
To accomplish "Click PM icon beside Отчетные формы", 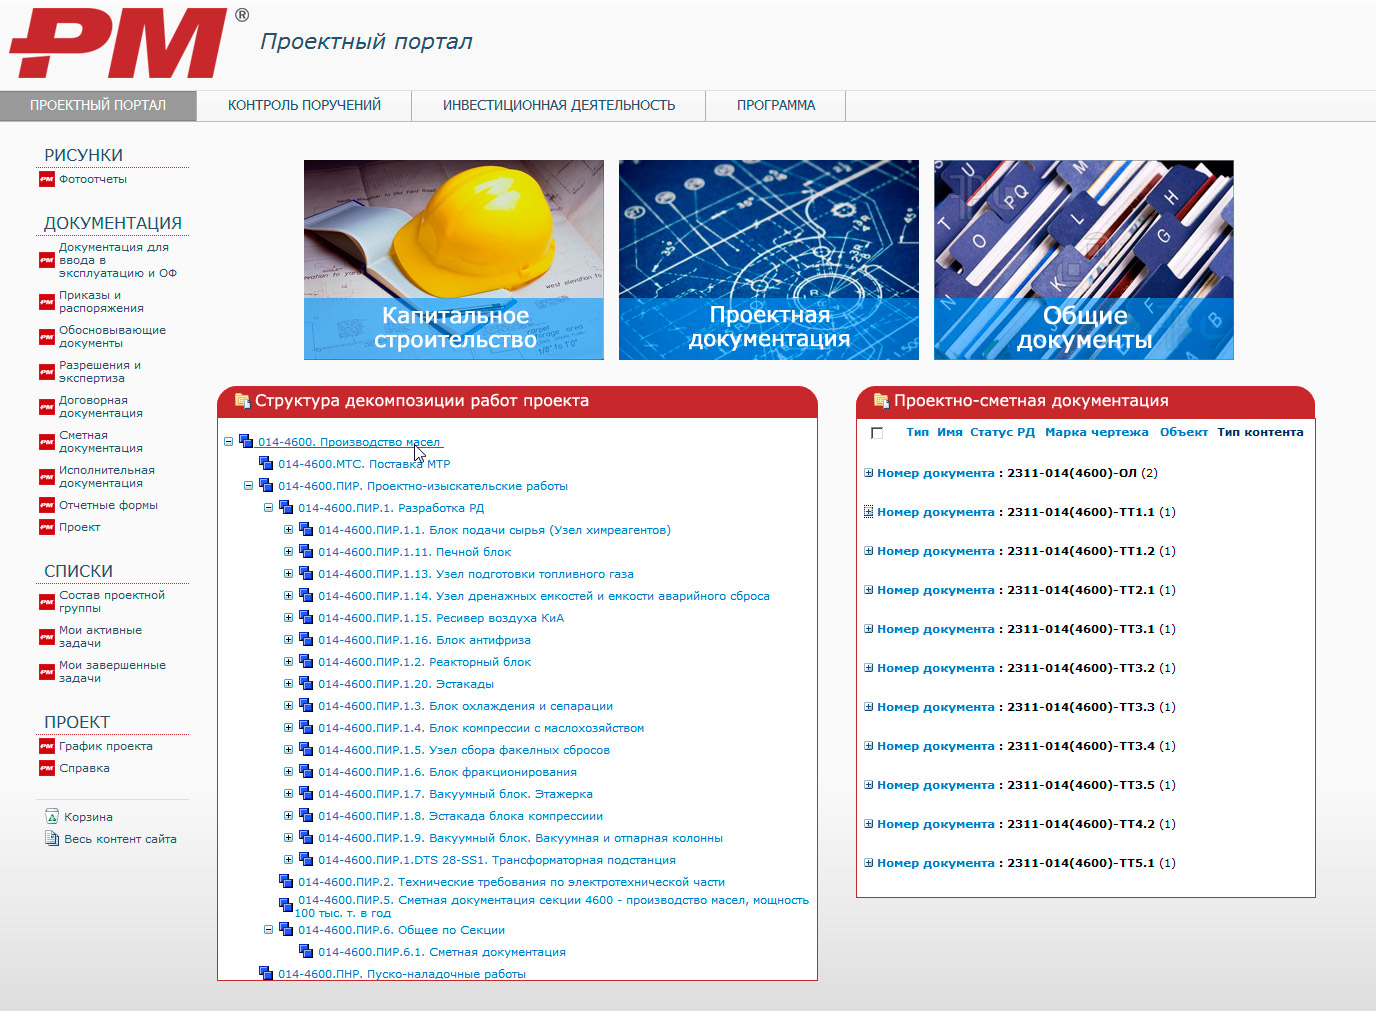I will (47, 506).
